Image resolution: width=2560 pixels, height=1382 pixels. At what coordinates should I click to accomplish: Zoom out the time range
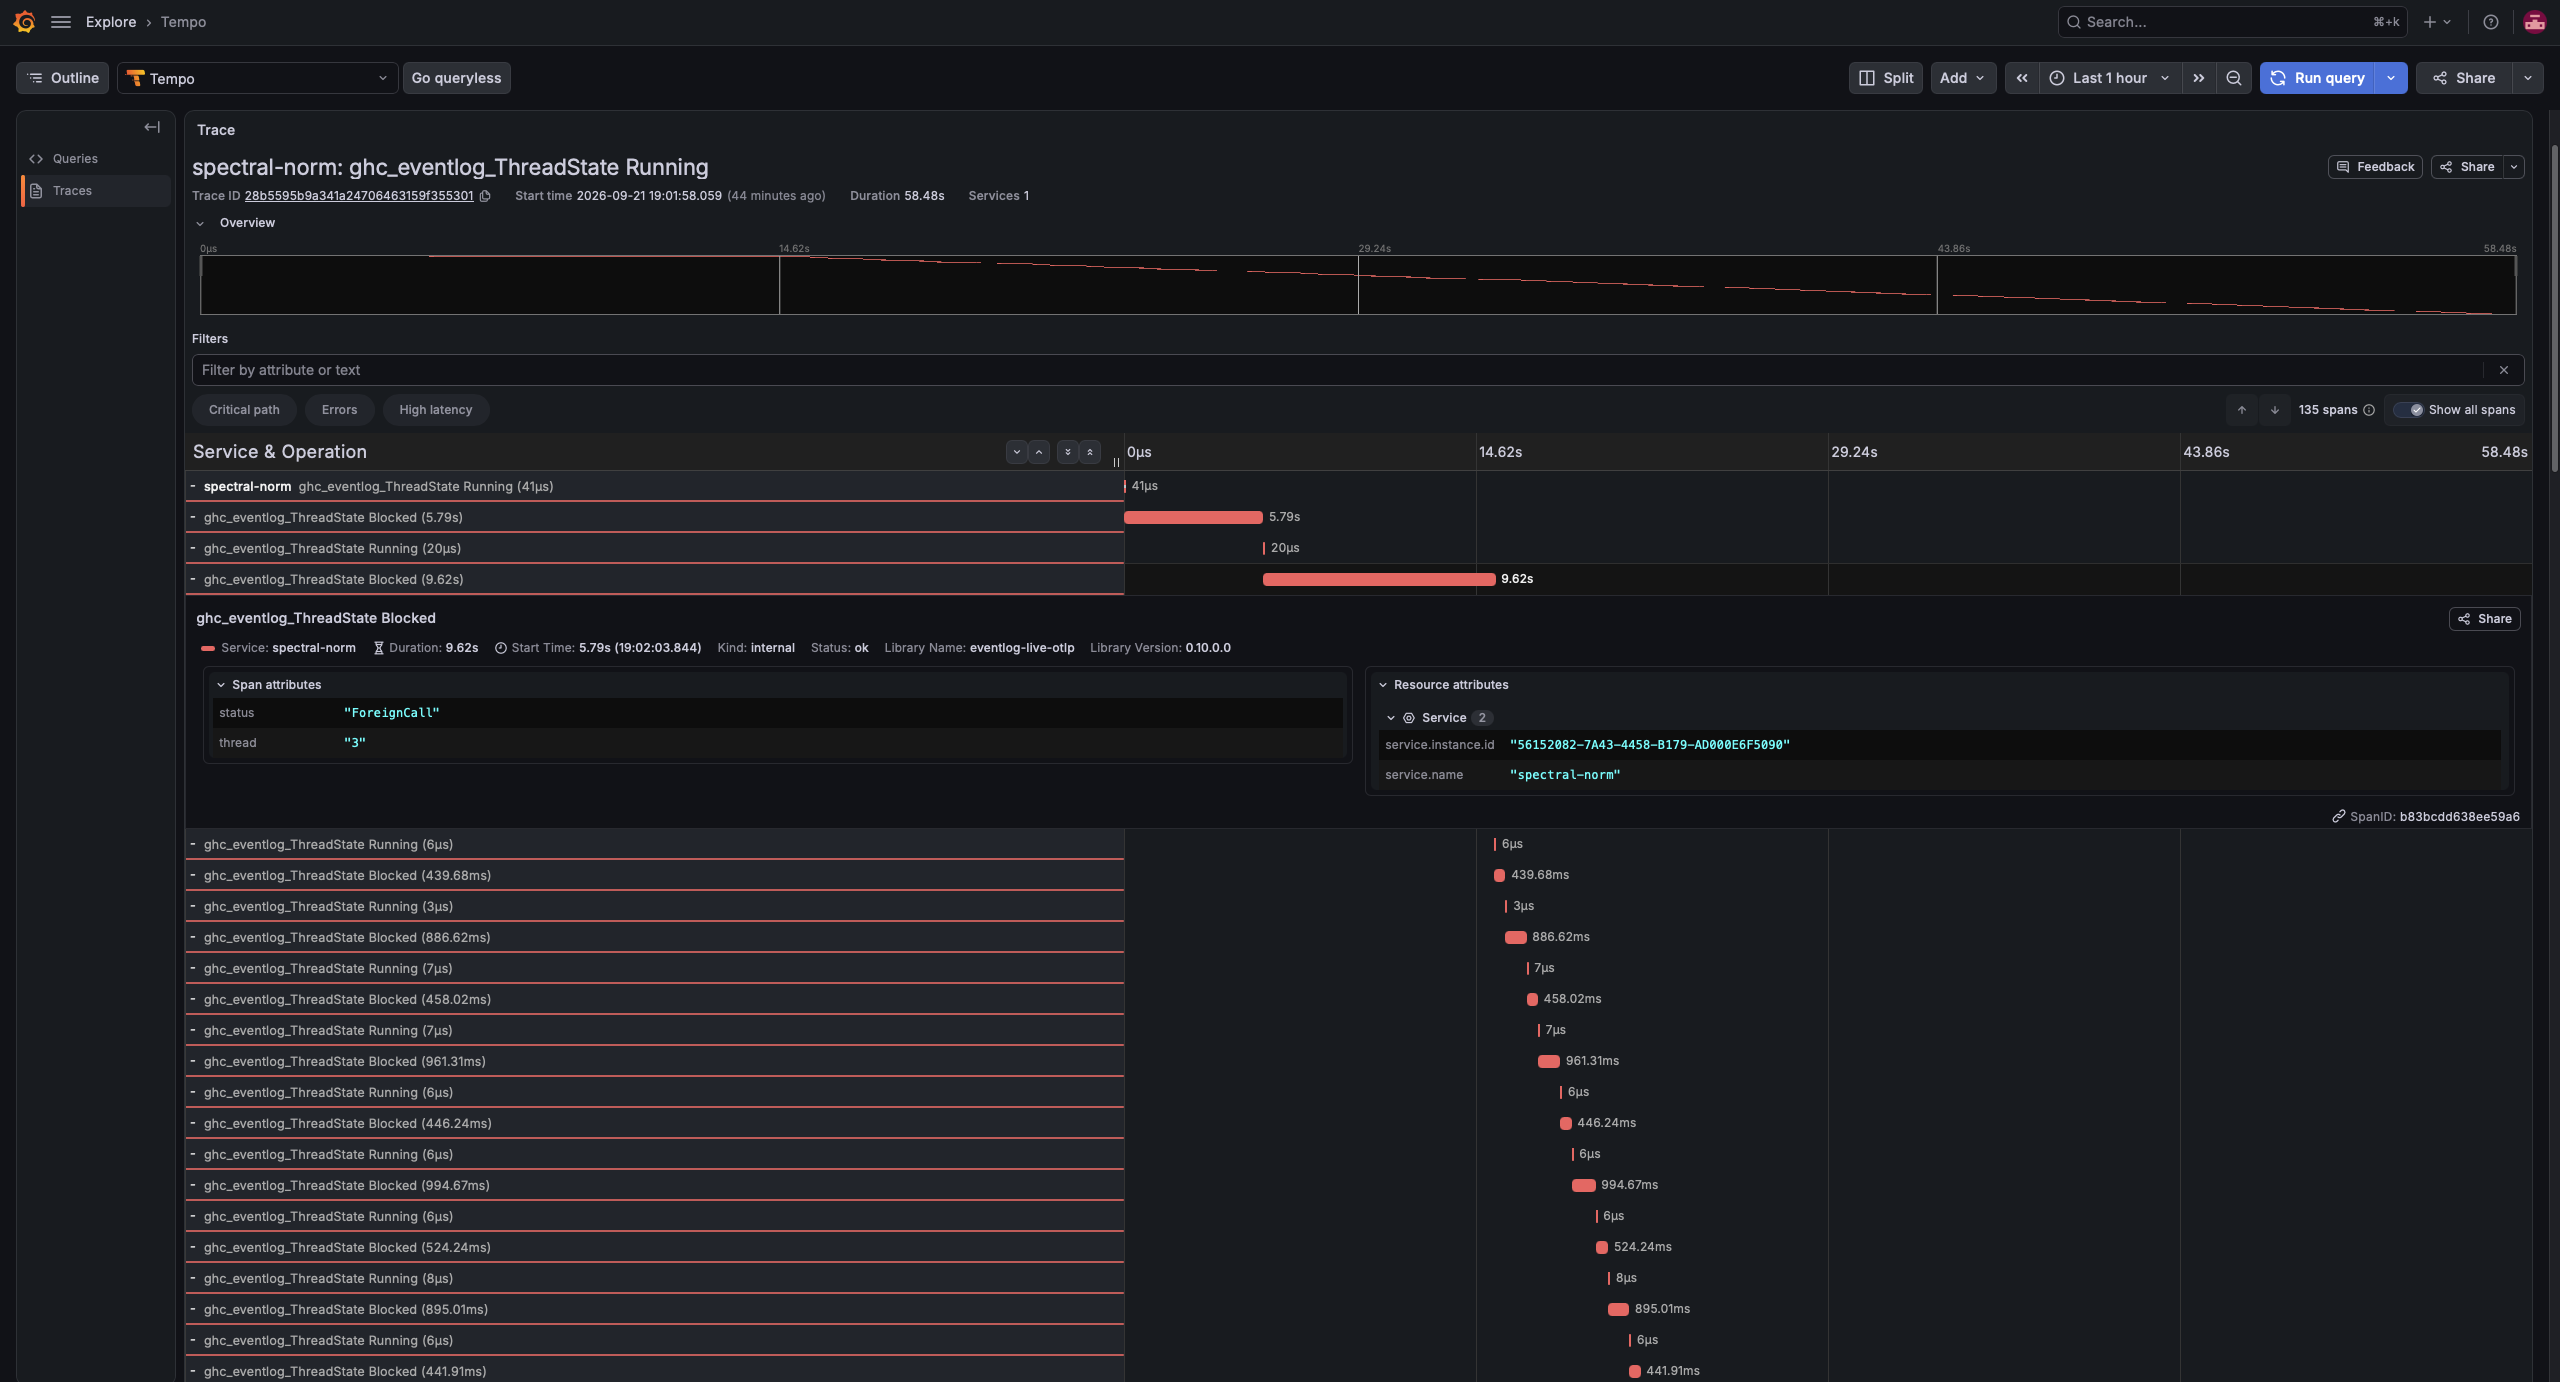tap(2233, 78)
